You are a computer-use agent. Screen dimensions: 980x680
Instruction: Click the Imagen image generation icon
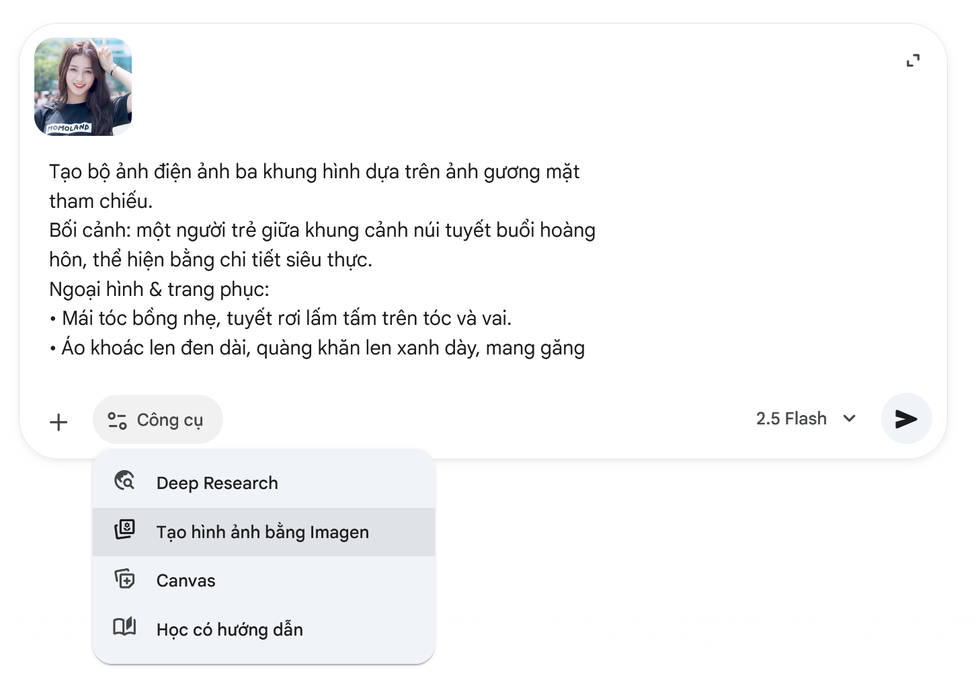[x=125, y=531]
